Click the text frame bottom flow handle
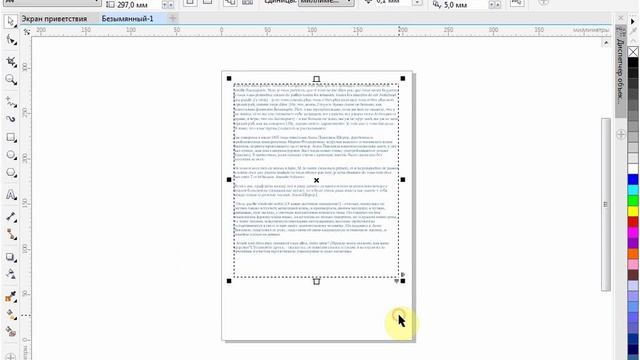The width and height of the screenshot is (640, 360). 316,281
